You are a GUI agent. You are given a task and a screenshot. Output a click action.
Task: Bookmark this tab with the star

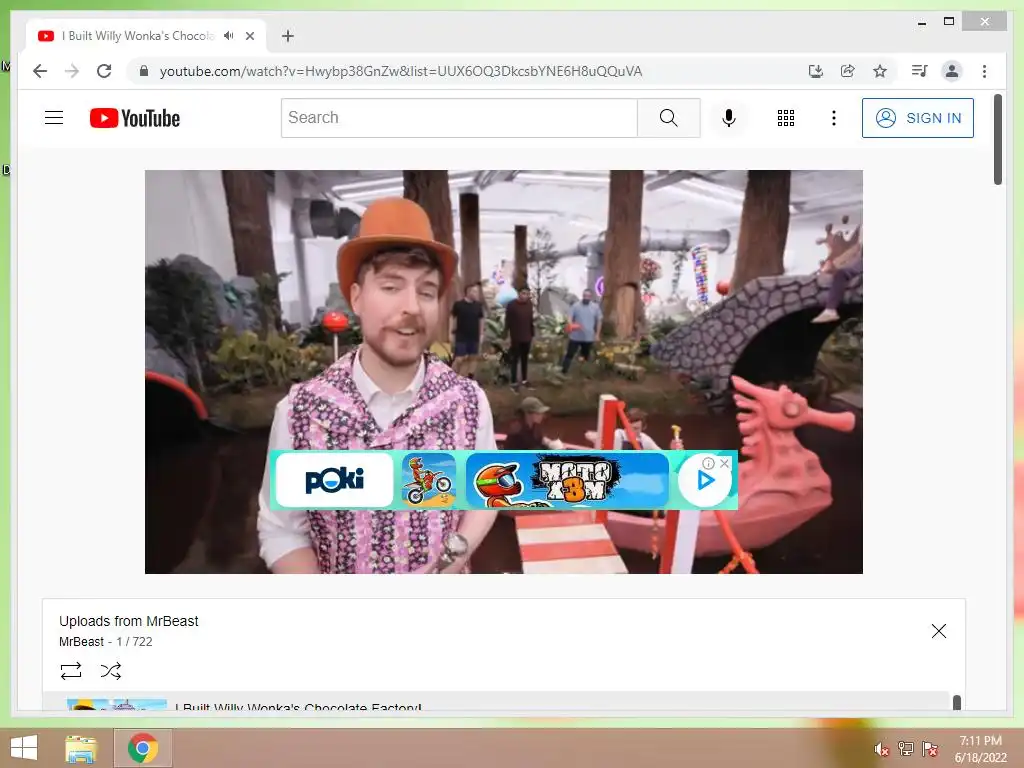[880, 71]
